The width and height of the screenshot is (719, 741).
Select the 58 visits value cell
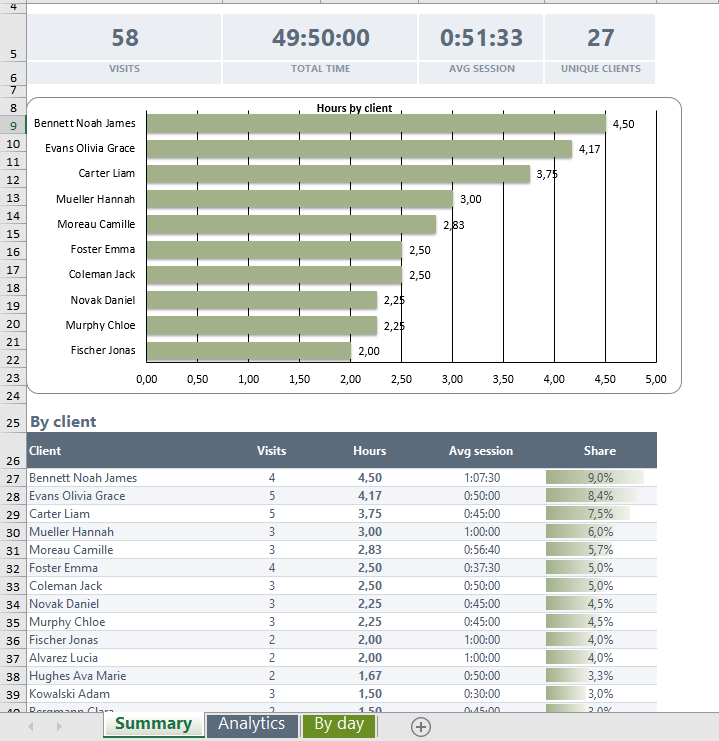(x=124, y=37)
